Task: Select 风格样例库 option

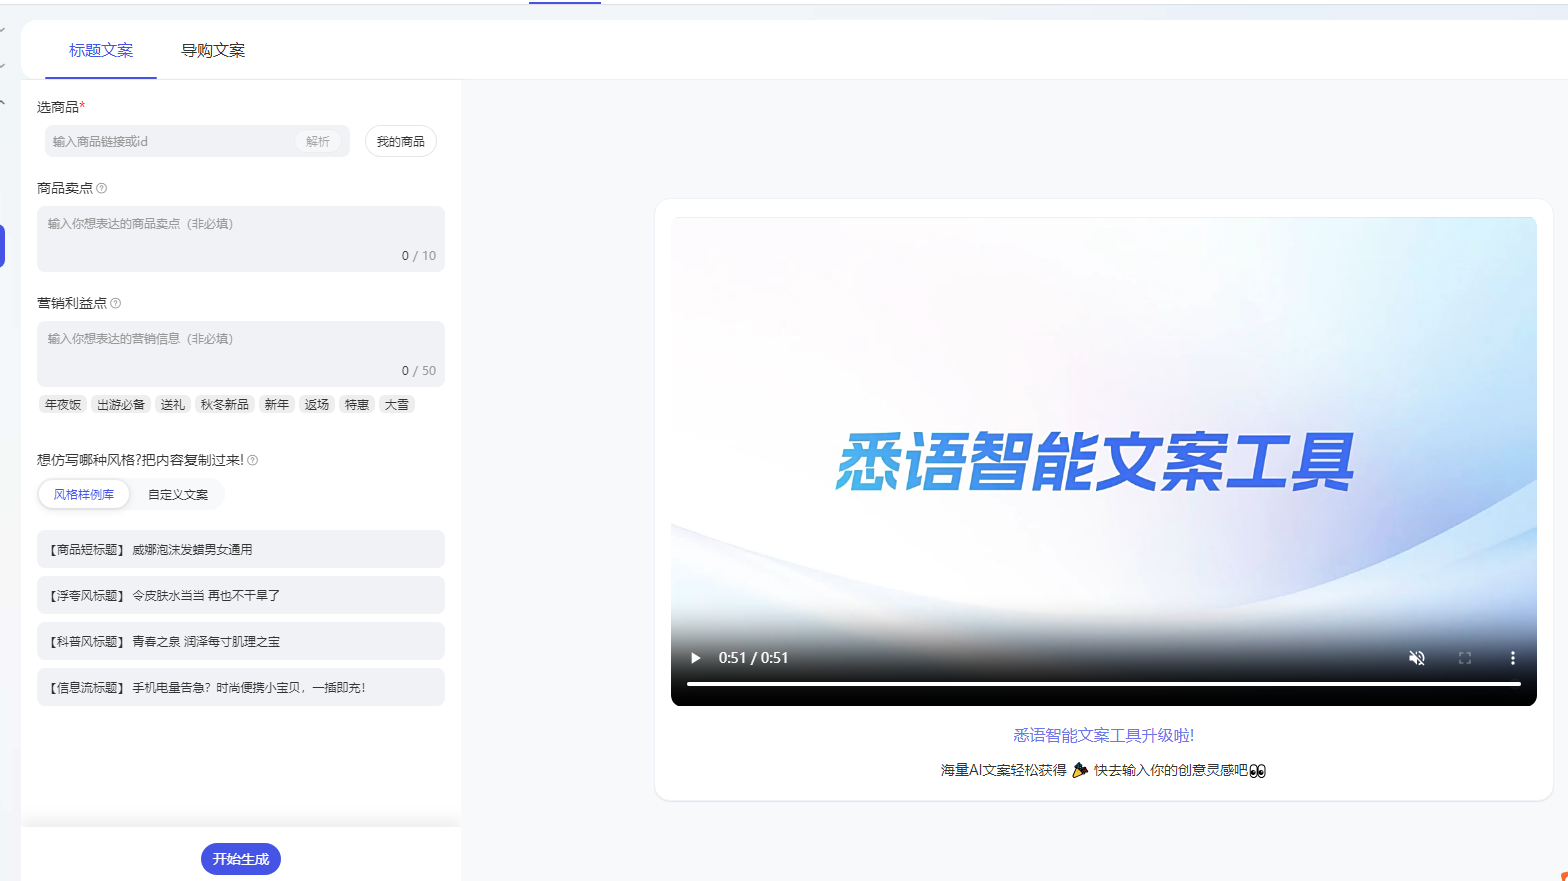Action: 84,494
